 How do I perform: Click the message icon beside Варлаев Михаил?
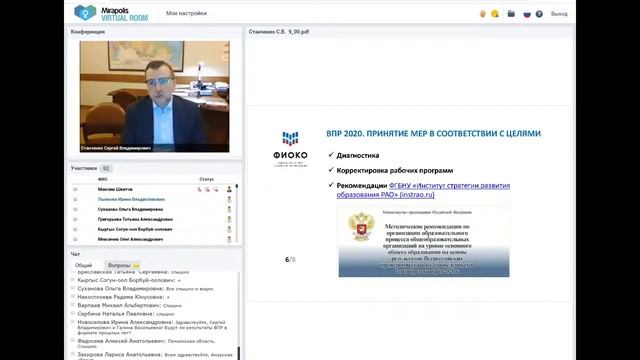73,305
